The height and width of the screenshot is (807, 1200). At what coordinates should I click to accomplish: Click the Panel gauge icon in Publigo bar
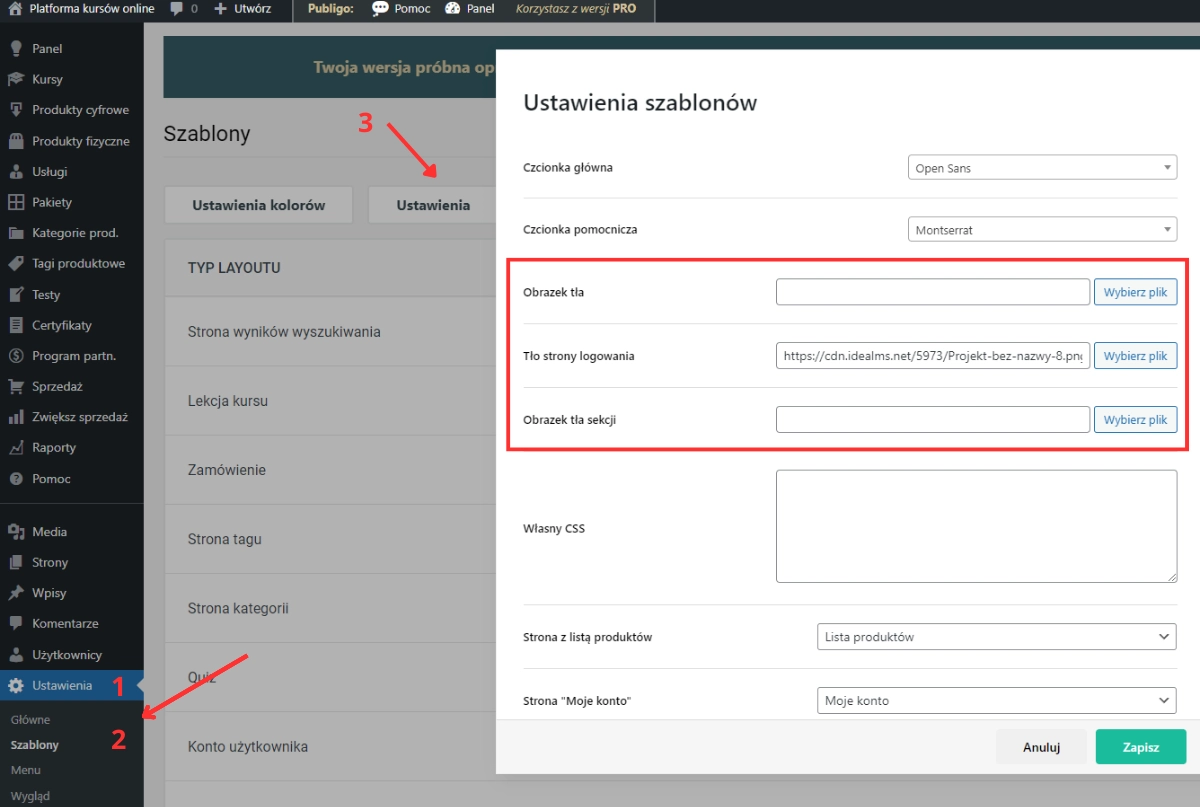point(452,8)
